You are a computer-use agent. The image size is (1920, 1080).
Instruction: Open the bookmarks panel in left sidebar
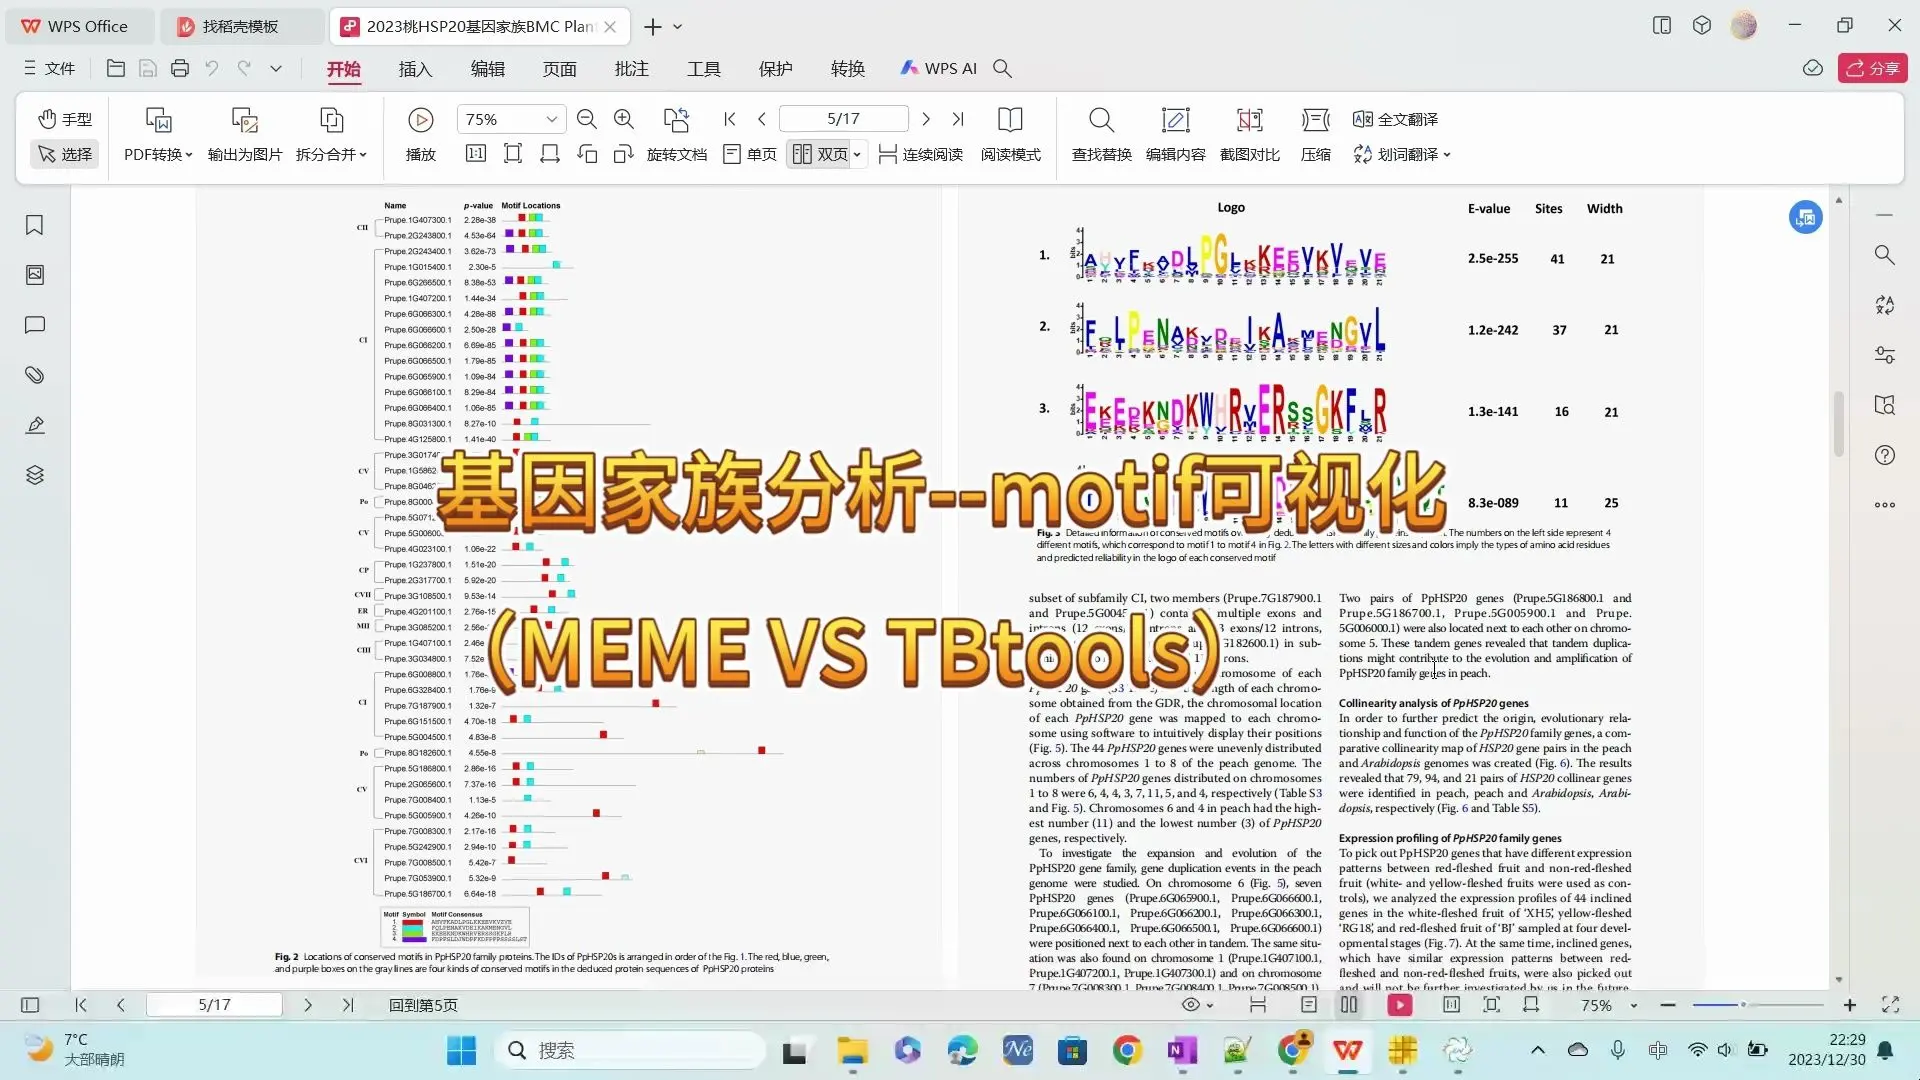click(34, 226)
